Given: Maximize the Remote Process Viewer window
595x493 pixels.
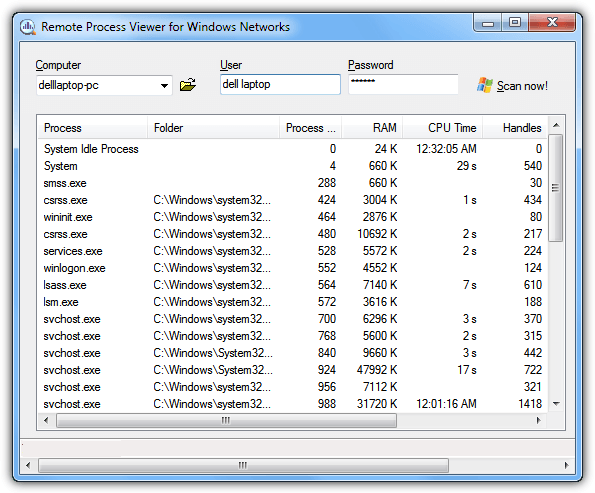Looking at the screenshot, I should tap(515, 23).
